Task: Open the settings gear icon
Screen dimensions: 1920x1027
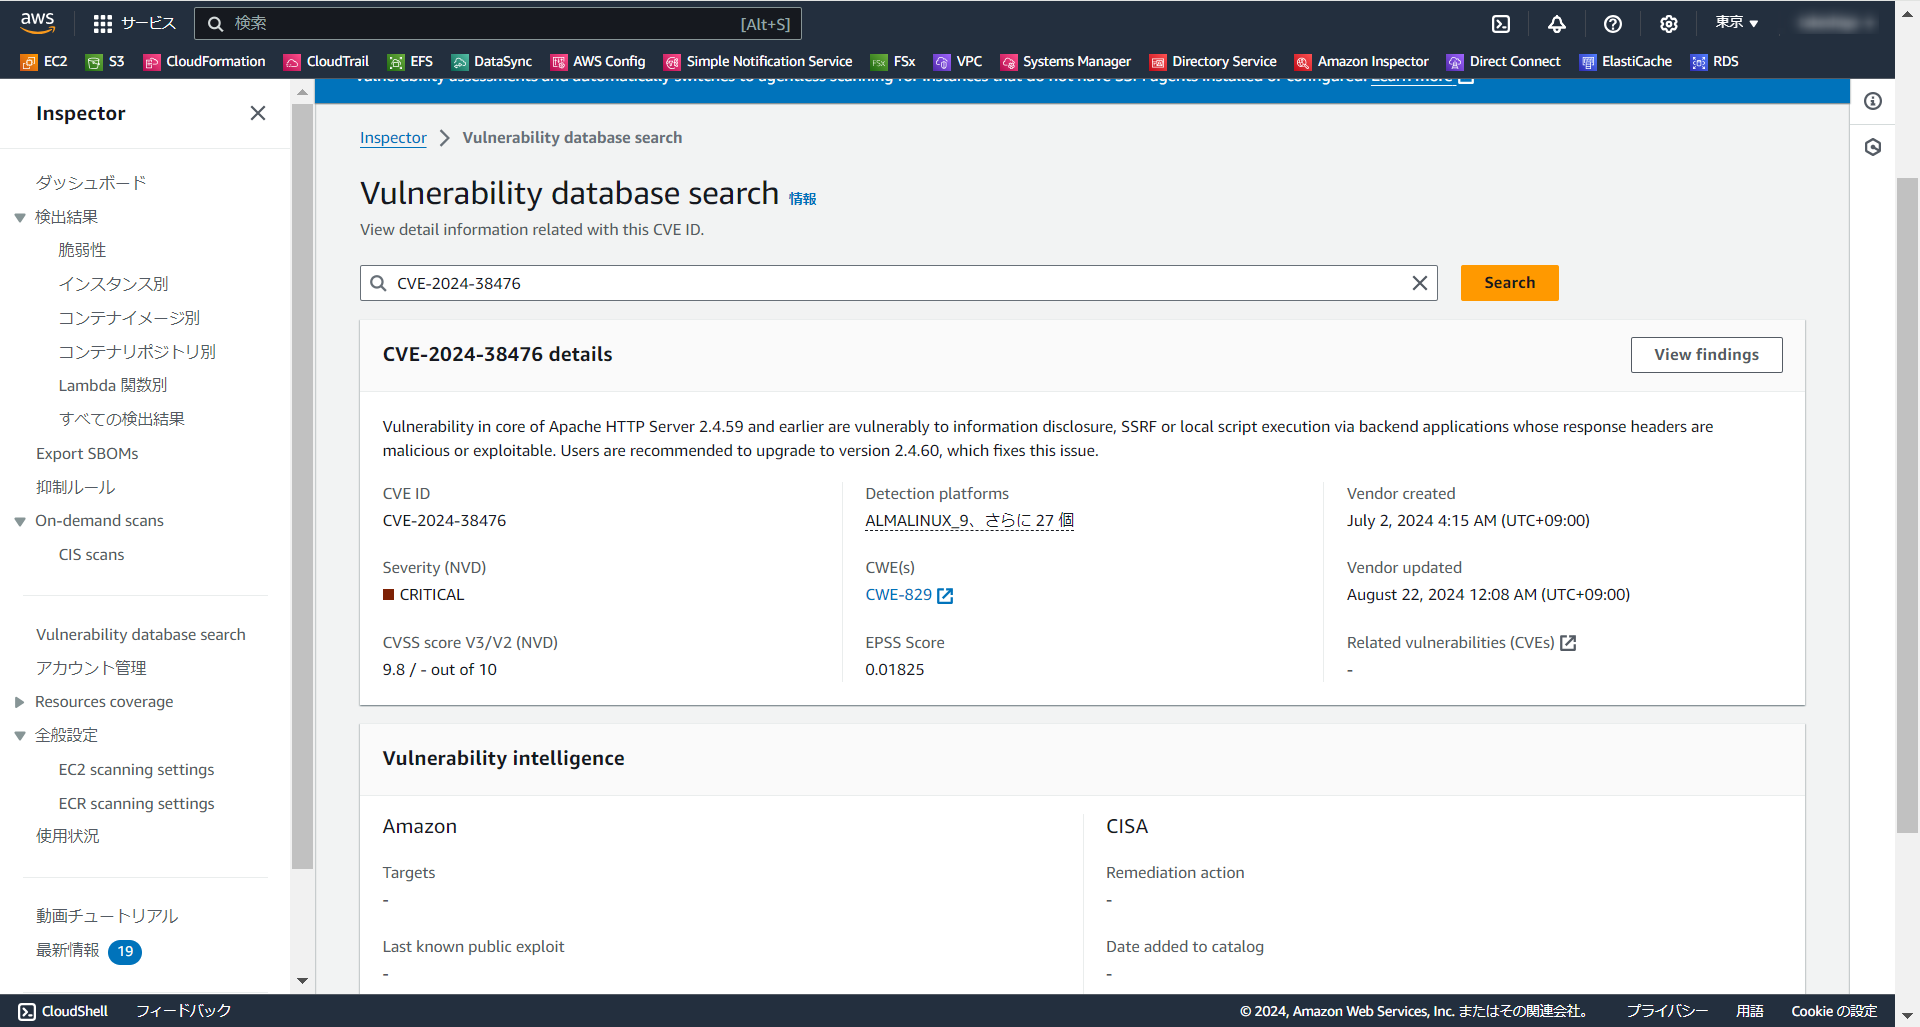Action: (x=1669, y=24)
